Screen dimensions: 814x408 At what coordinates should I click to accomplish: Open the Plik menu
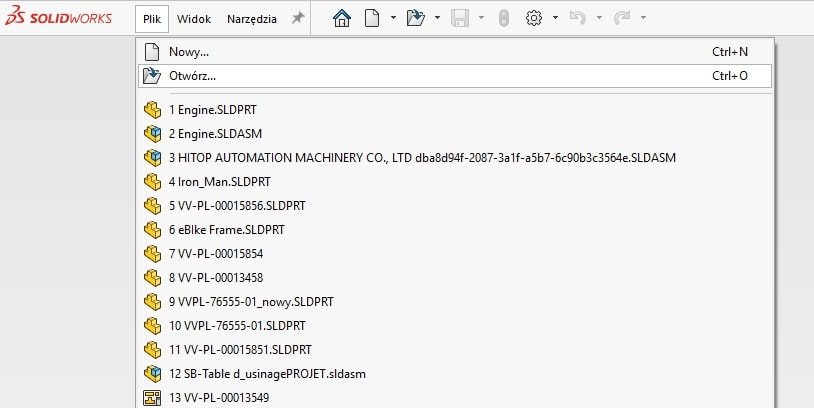point(152,19)
